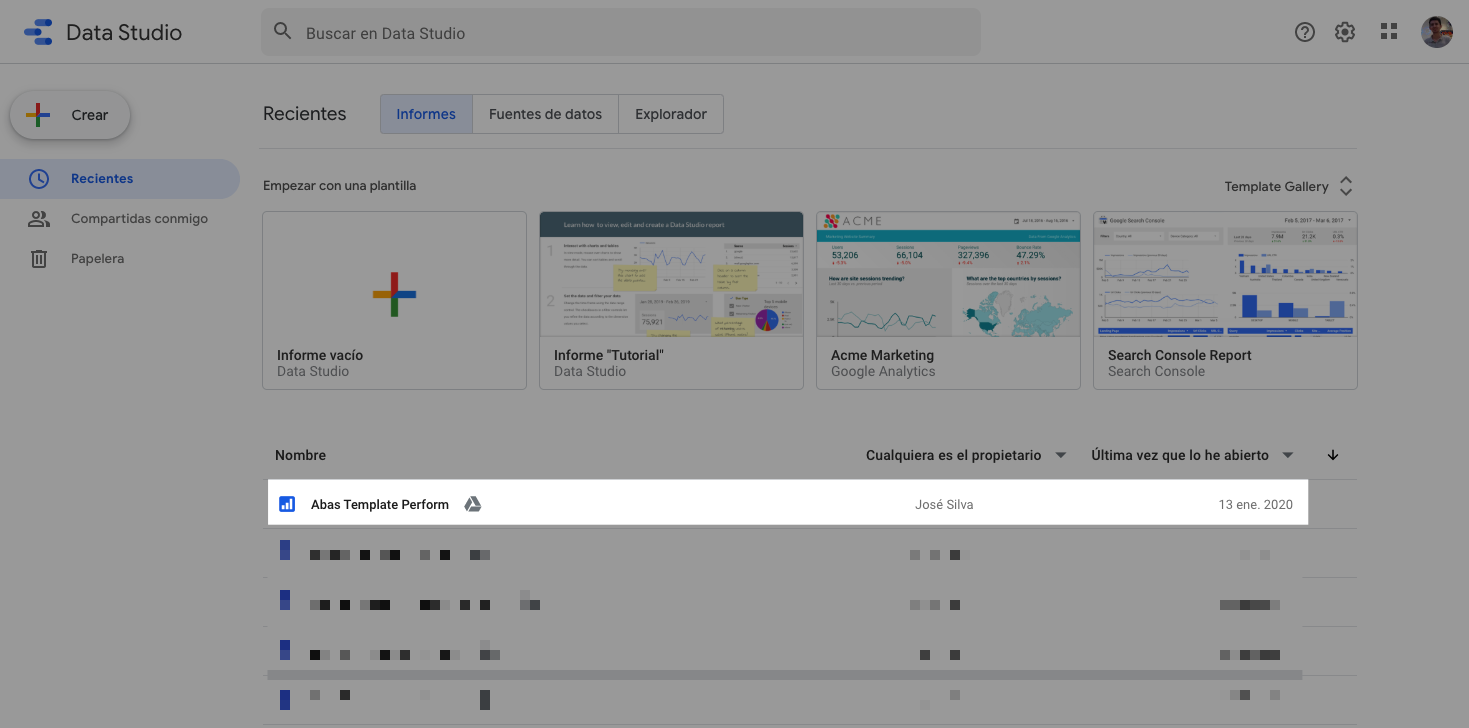Open the Google apps grid icon
Image resolution: width=1469 pixels, height=728 pixels.
(x=1388, y=32)
